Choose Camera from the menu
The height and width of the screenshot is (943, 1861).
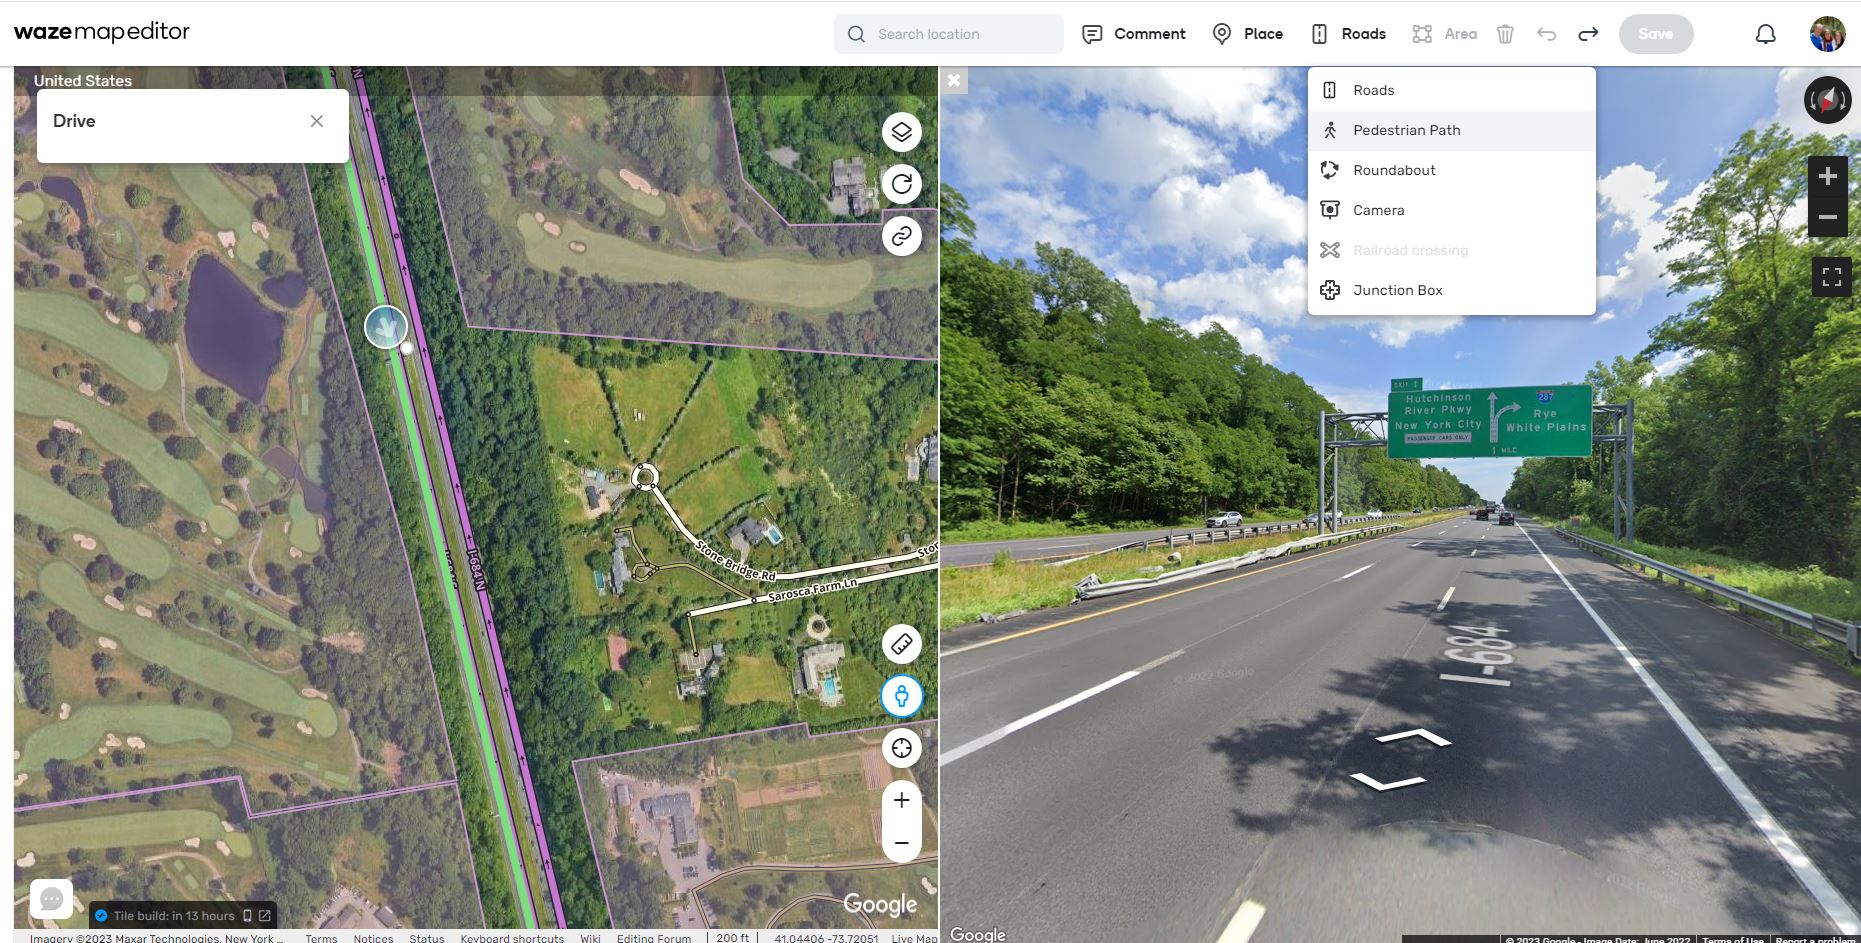(x=1451, y=210)
